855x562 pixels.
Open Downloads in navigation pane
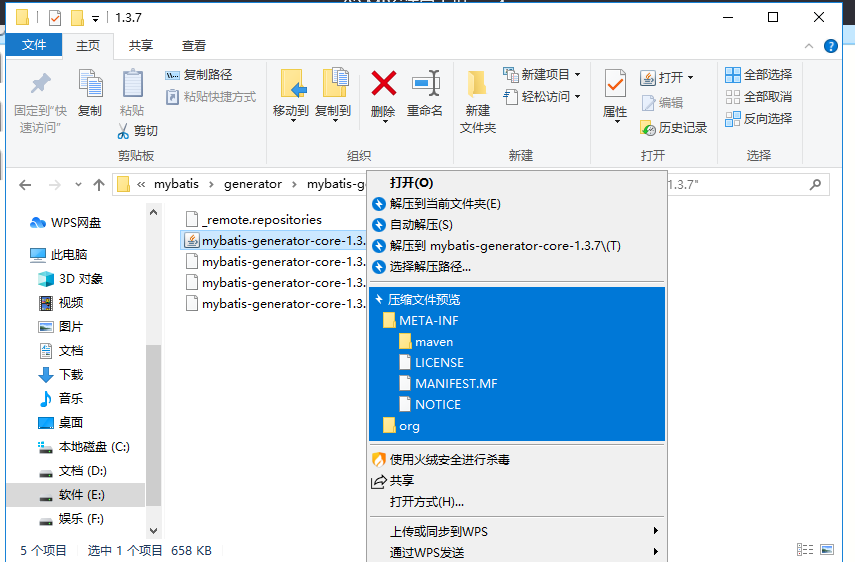(61, 374)
